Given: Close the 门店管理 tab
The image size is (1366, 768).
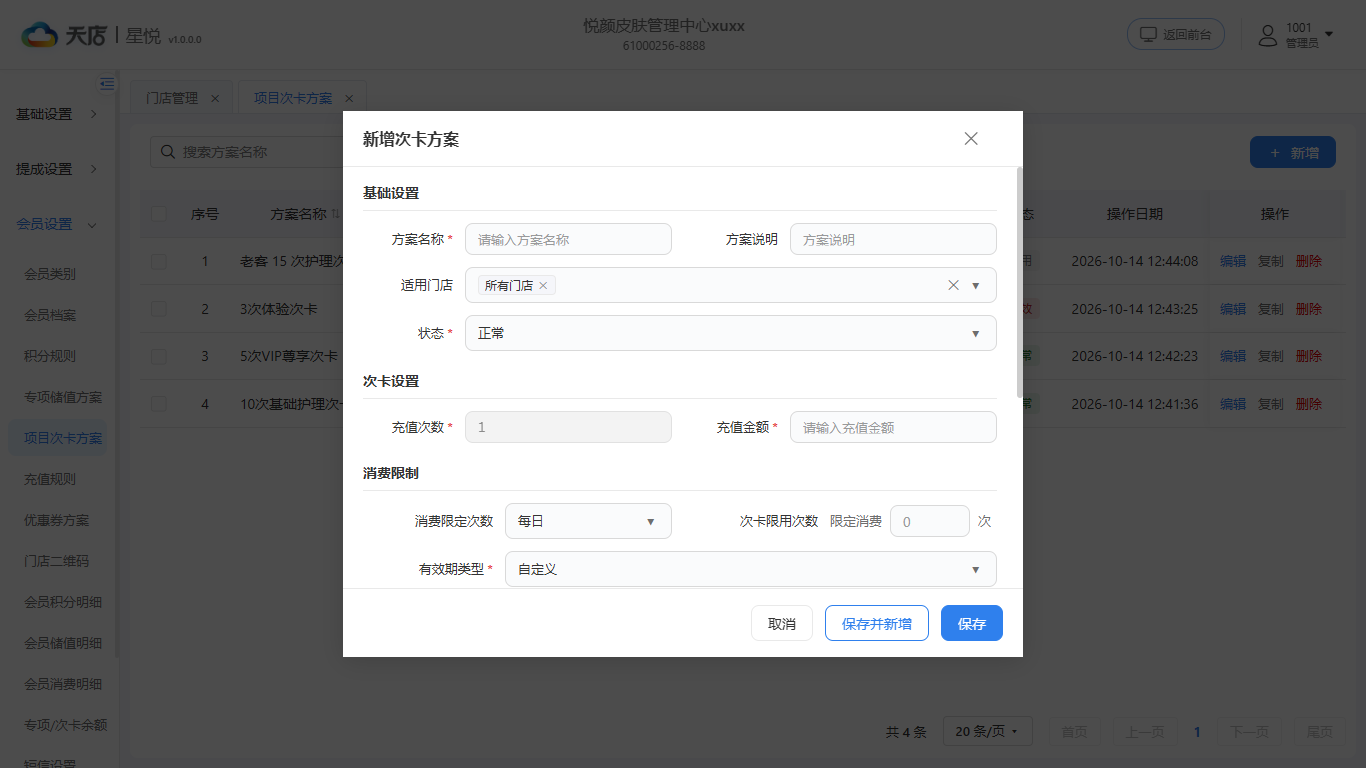Looking at the screenshot, I should click(215, 98).
